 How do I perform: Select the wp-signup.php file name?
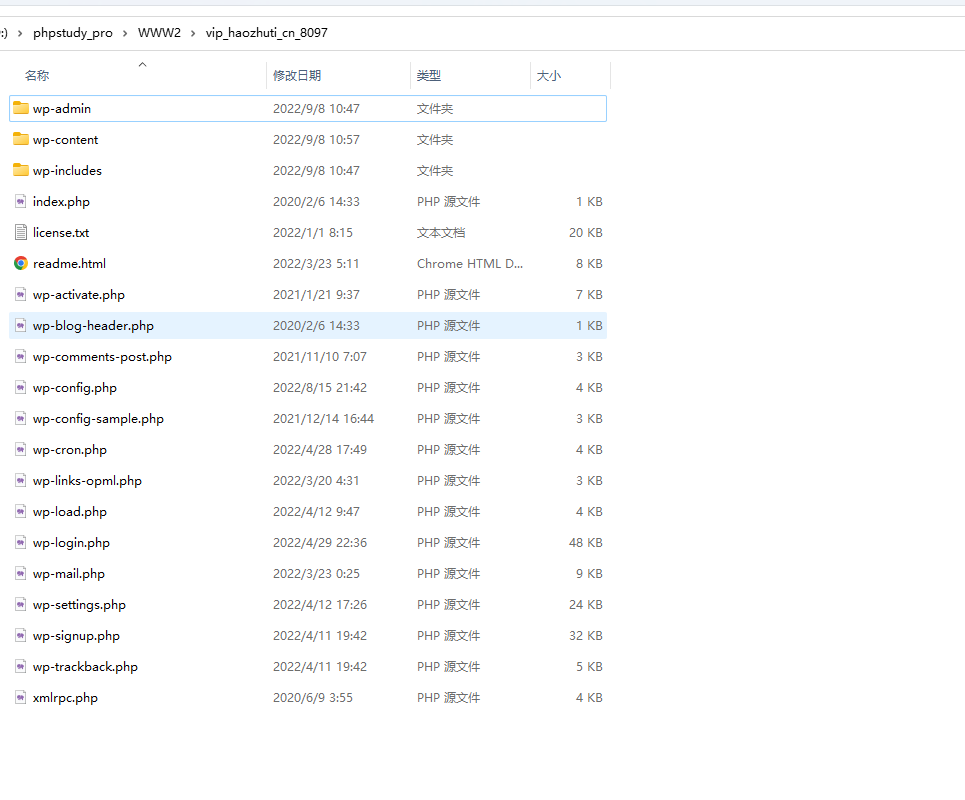[x=76, y=636]
